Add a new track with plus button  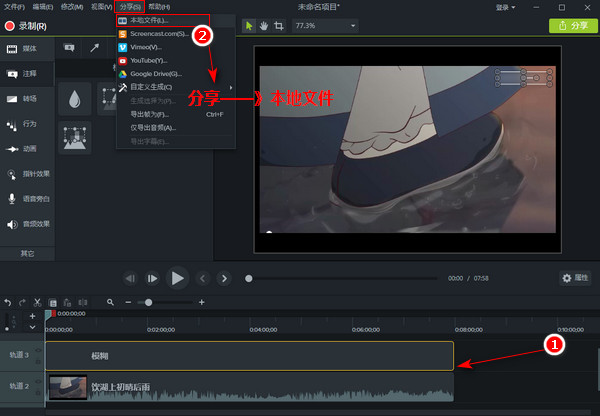[33, 316]
